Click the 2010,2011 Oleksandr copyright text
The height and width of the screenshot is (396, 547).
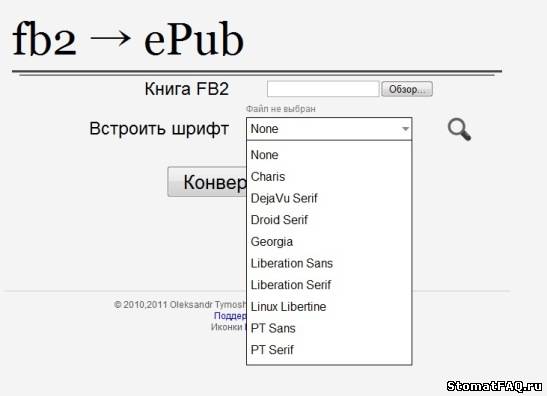tap(180, 305)
